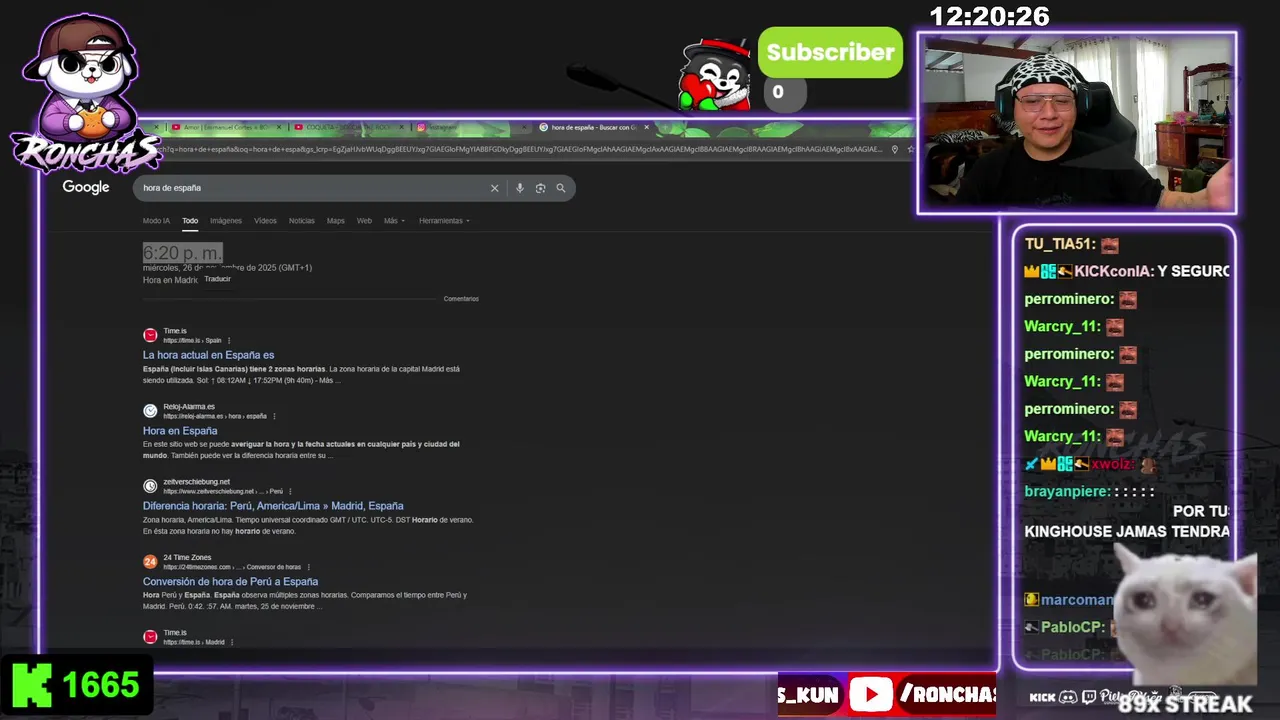Close the 'hora de españa' browser tab
This screenshot has width=1280, height=720.
click(x=647, y=127)
